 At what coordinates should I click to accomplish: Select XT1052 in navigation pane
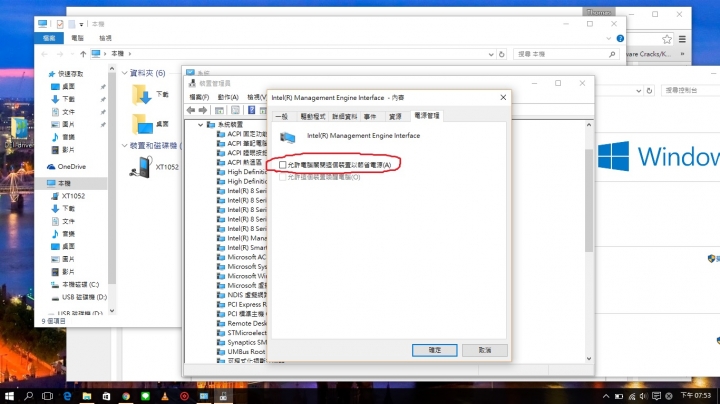[x=73, y=196]
